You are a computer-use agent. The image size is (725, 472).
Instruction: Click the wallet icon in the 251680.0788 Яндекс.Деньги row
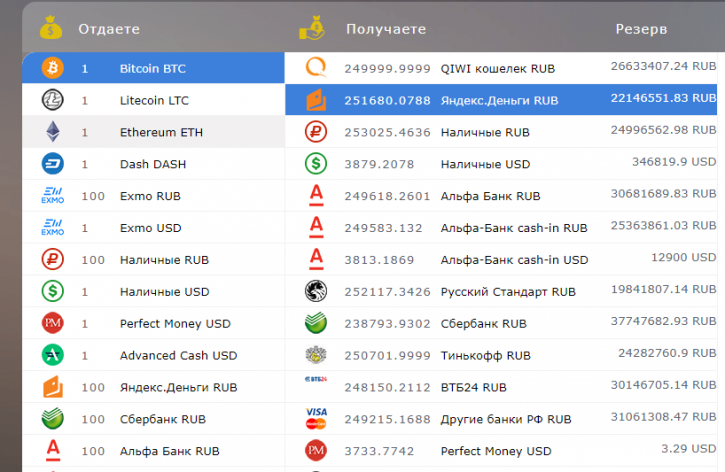click(x=316, y=100)
